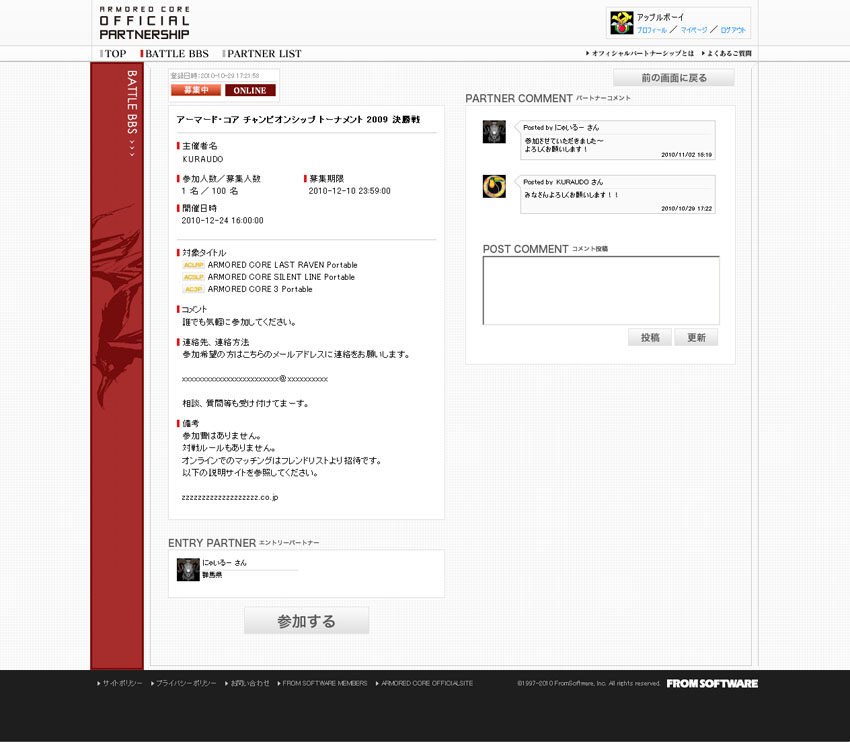This screenshot has height=742, width=850.
Task: Open the PARTNER LIST menu item
Action: (x=262, y=54)
